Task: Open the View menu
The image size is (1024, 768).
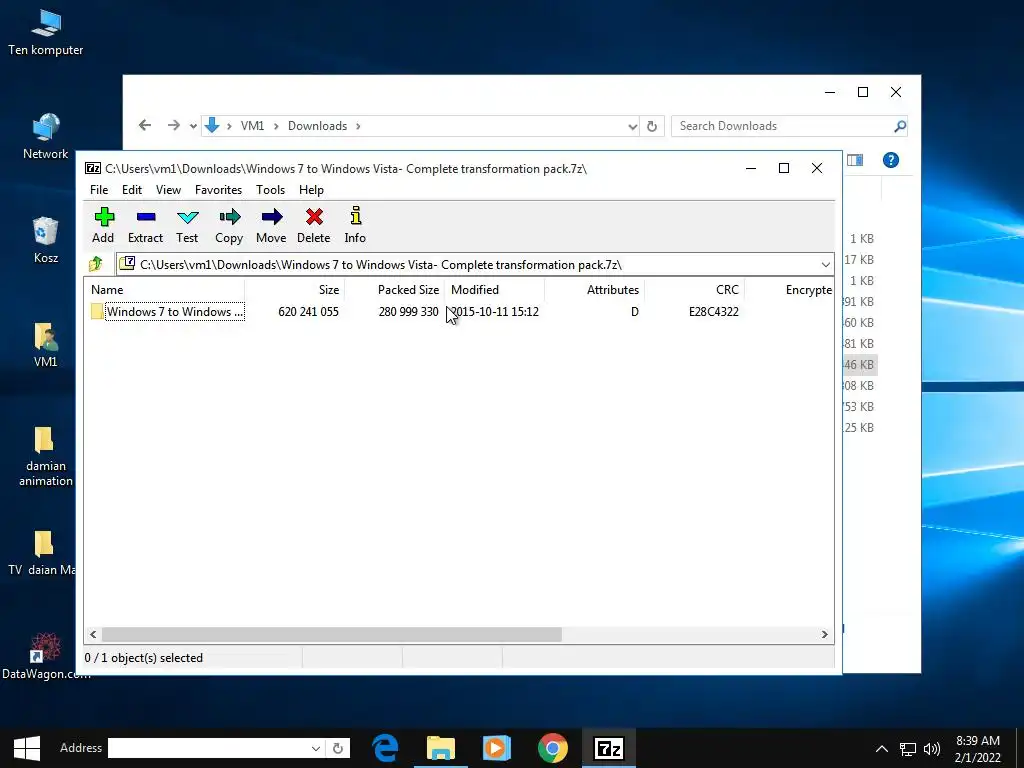Action: point(168,190)
